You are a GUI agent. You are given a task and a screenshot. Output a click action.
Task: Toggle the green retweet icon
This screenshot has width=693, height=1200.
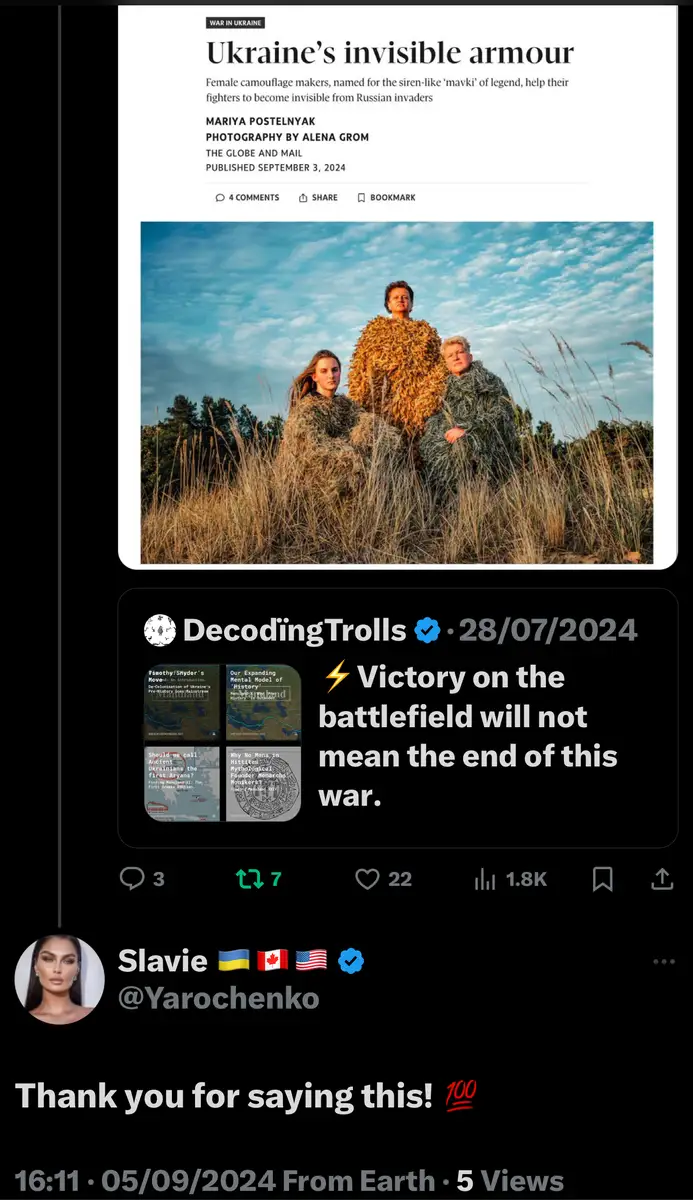(246, 878)
